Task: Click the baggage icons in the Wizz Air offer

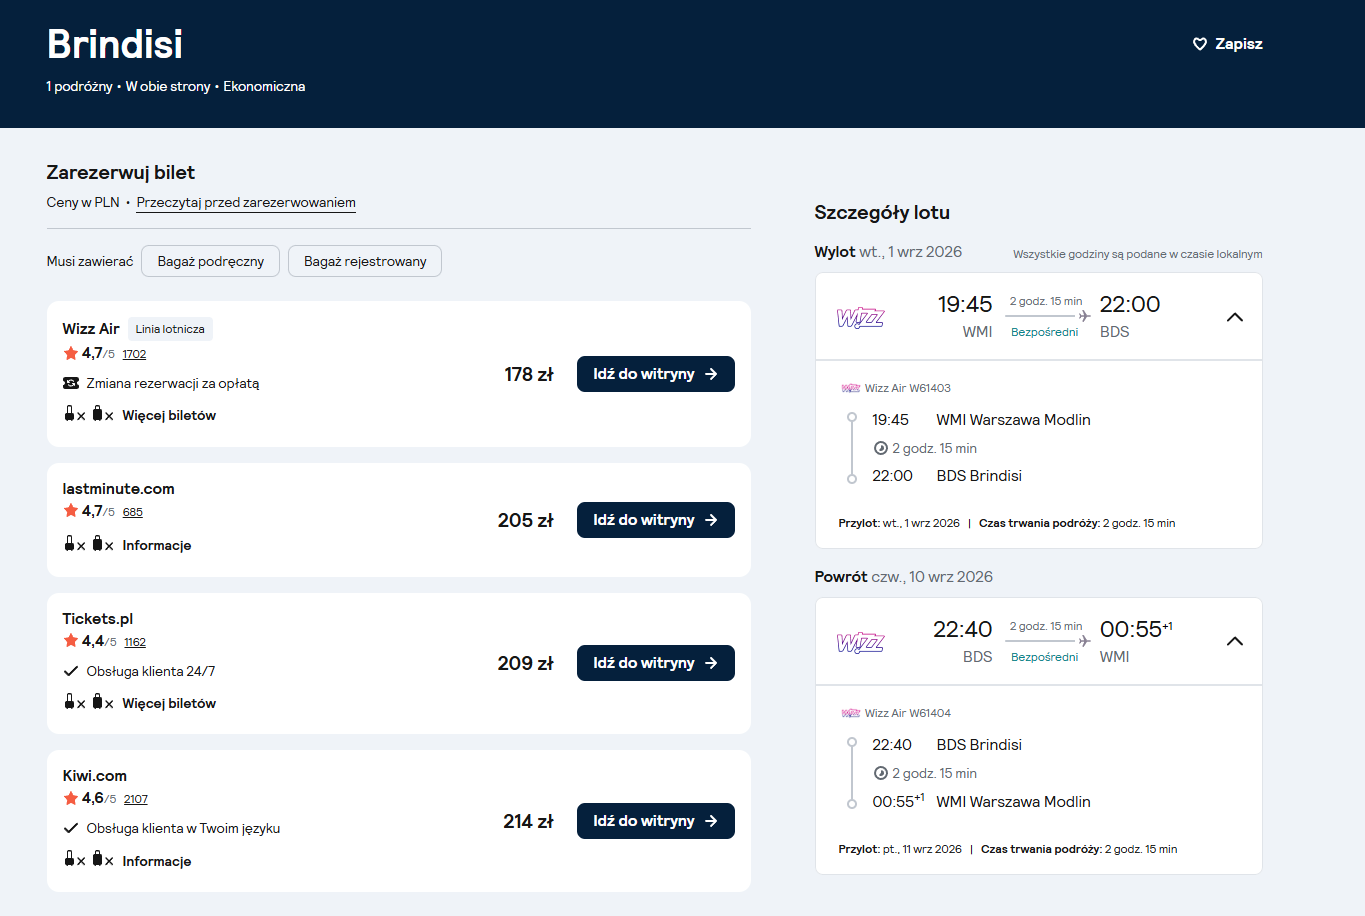Action: pos(89,414)
